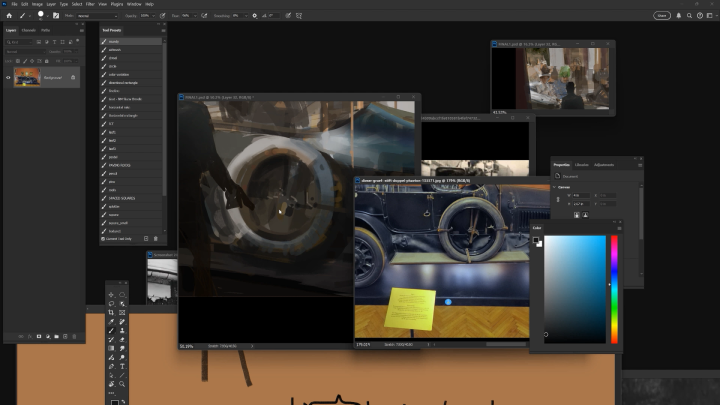Select the Dodge tool
The height and width of the screenshot is (405, 720).
tap(122, 357)
